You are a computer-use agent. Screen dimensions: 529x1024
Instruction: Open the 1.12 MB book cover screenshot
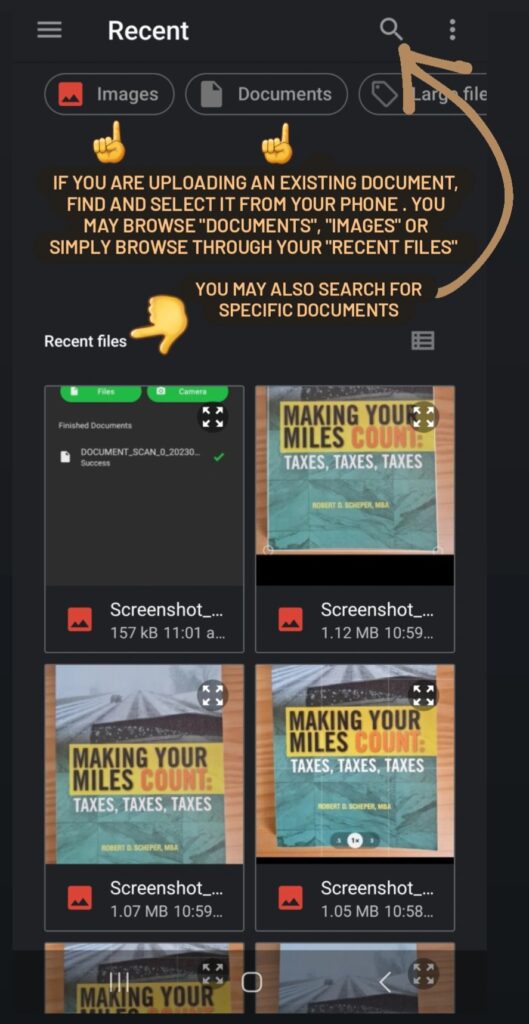pyautogui.click(x=355, y=519)
